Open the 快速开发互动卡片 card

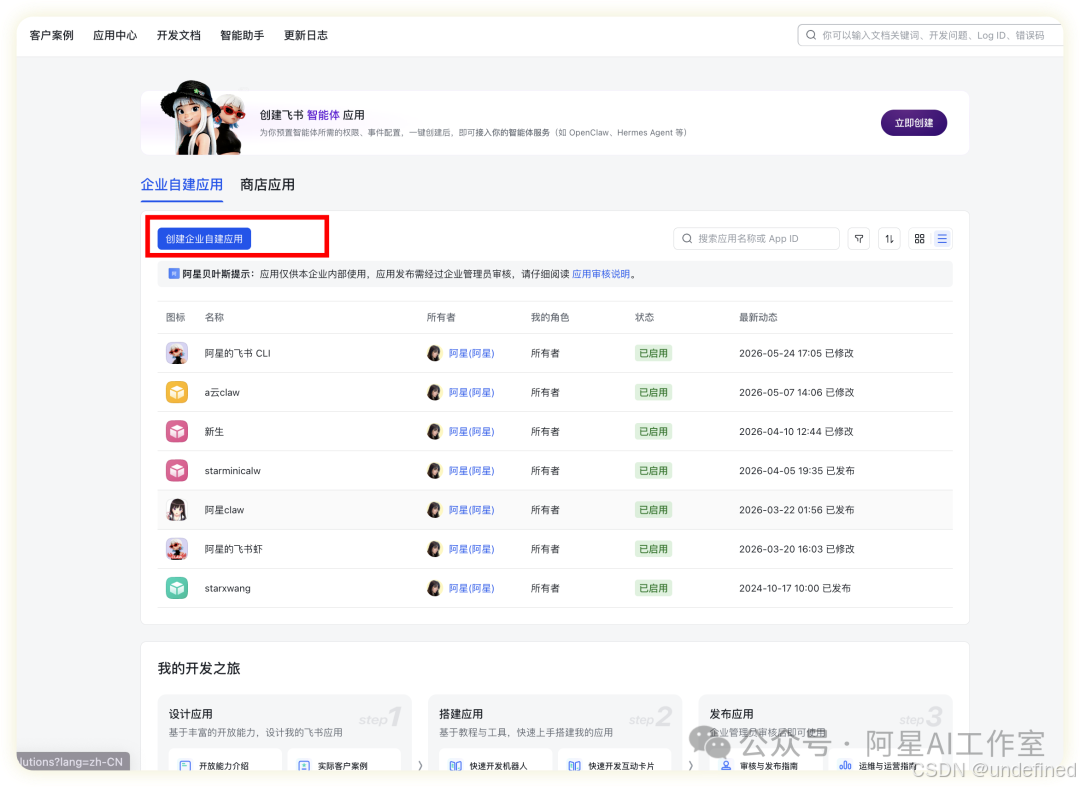pyautogui.click(x=614, y=760)
